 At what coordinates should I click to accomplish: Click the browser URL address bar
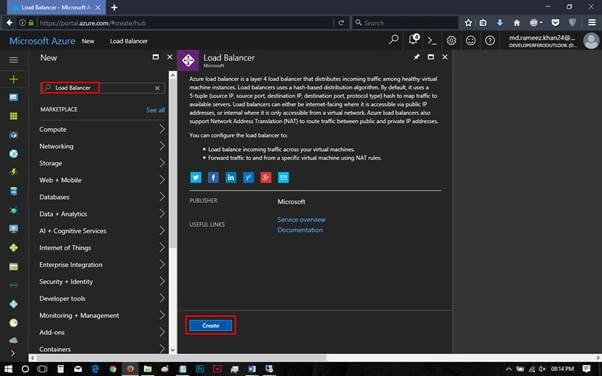point(184,23)
